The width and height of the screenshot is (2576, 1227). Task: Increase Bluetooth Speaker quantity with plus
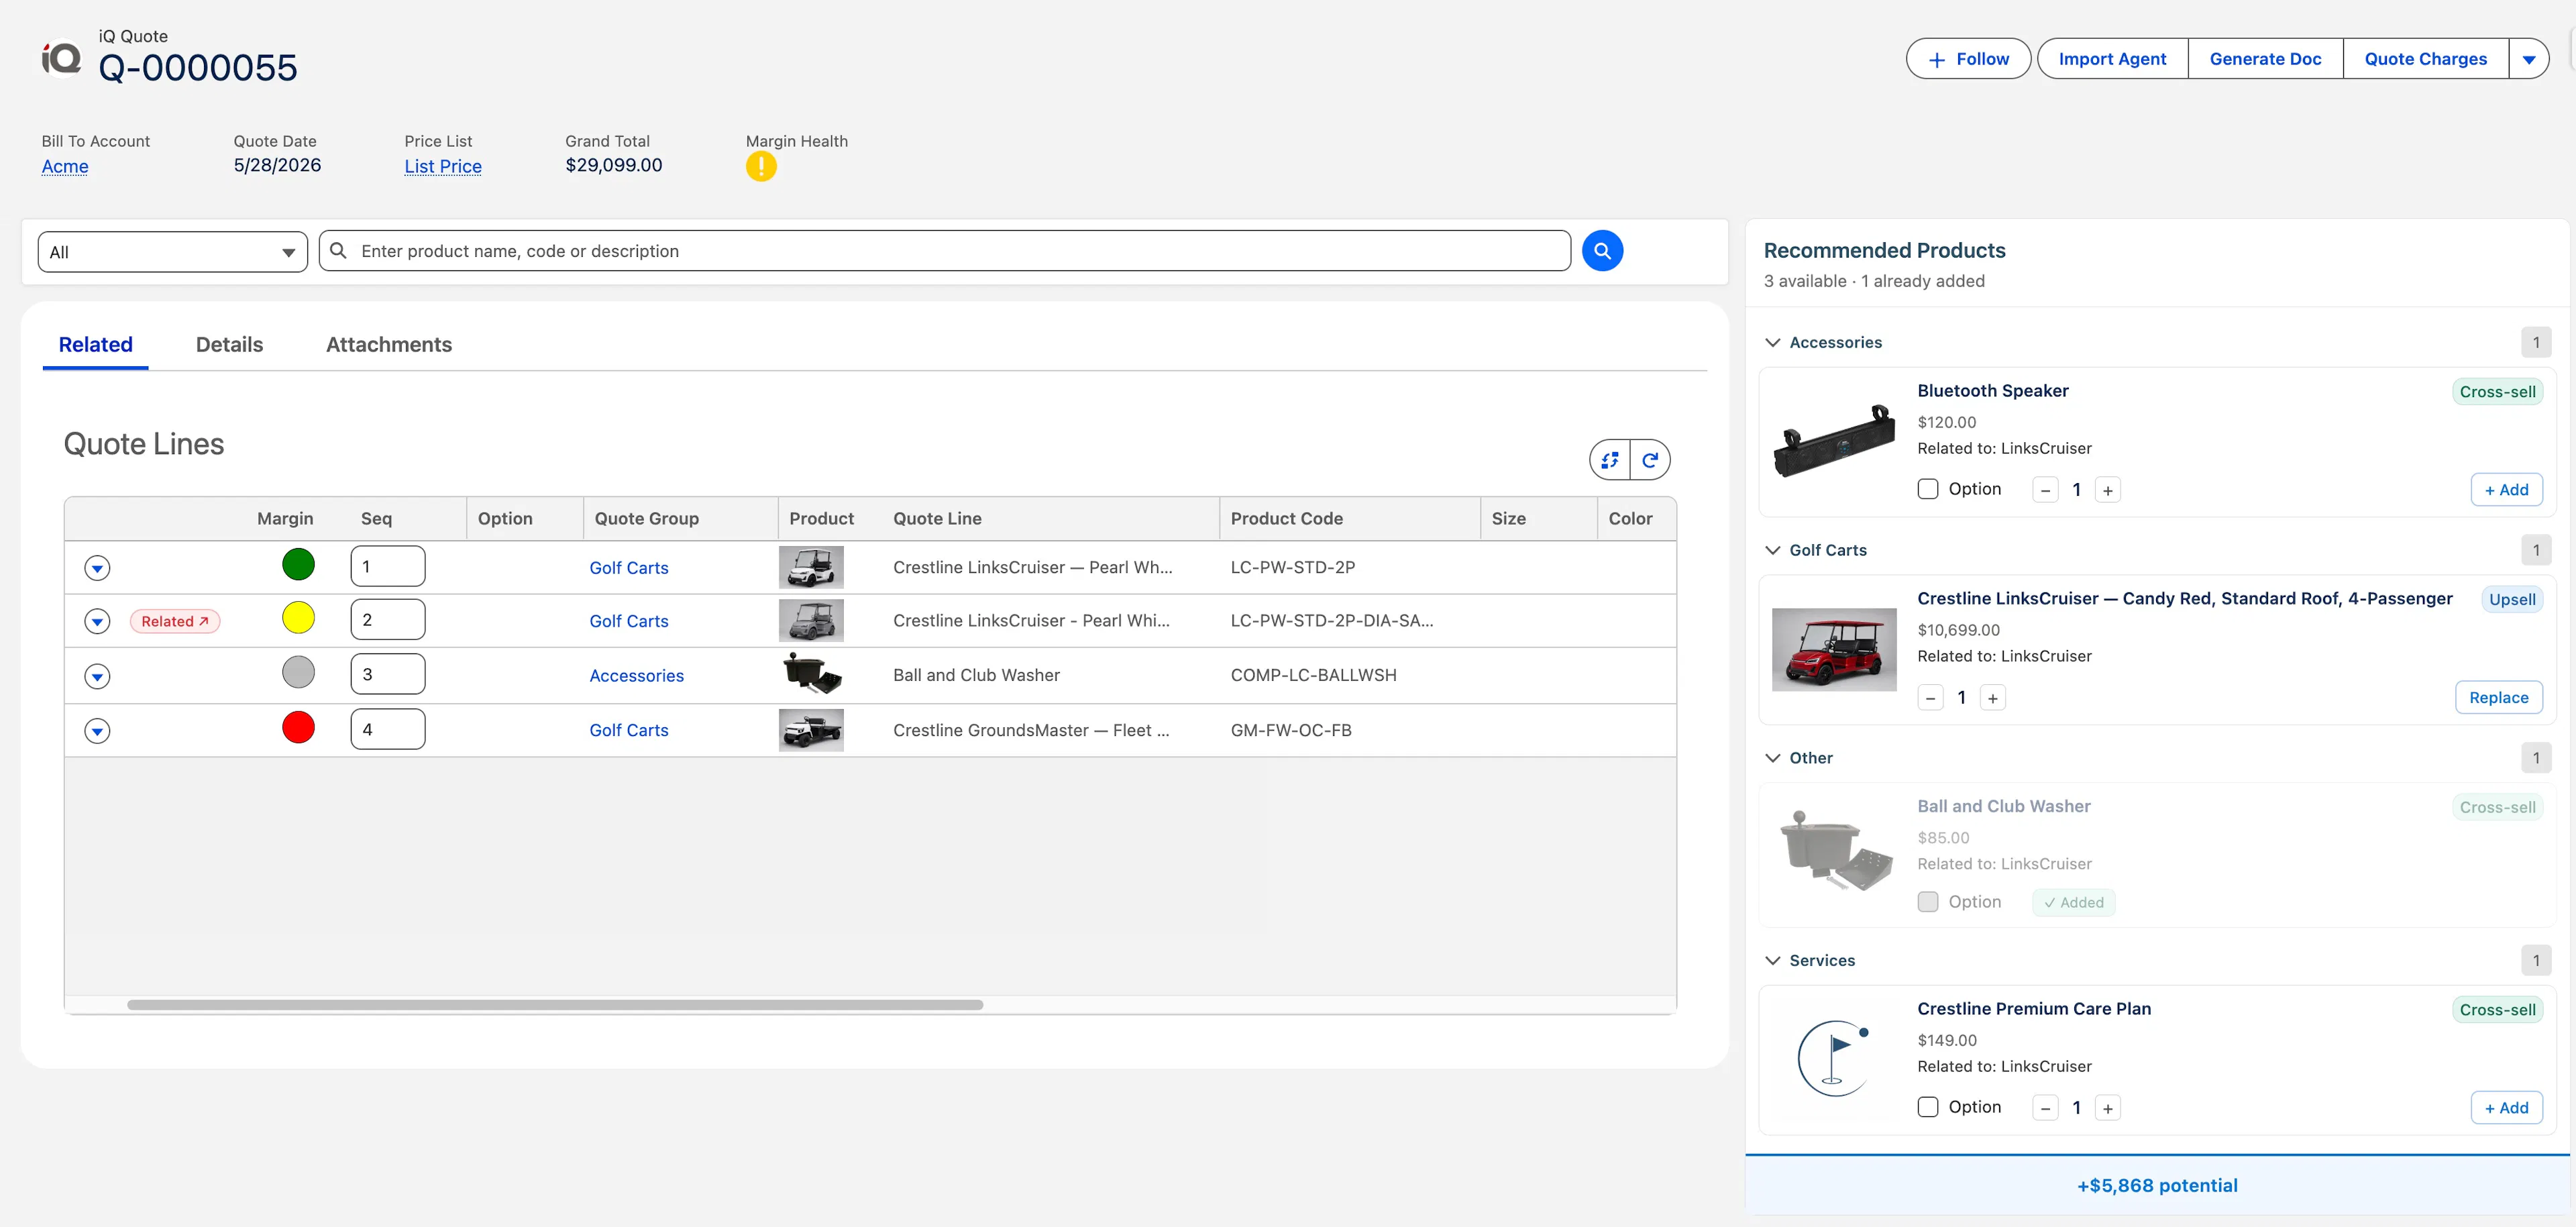click(x=2108, y=490)
